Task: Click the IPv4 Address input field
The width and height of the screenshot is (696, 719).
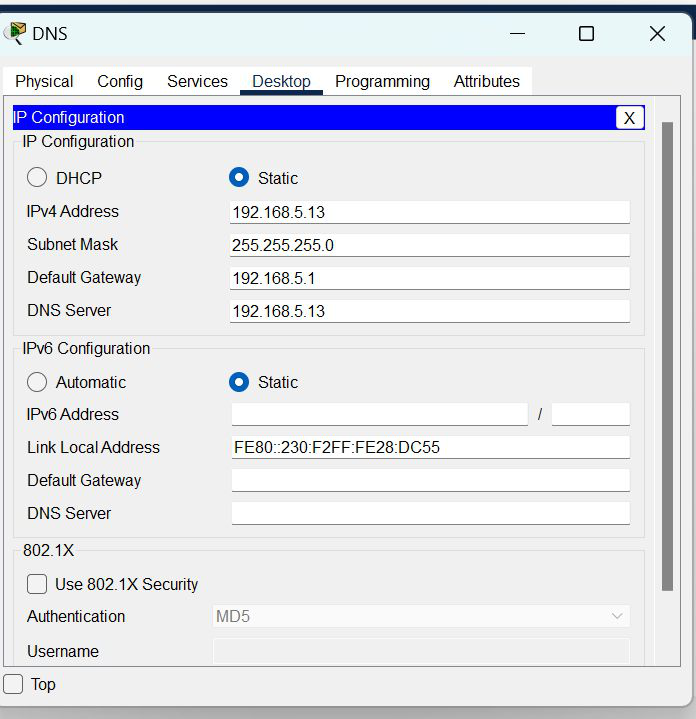Action: tap(429, 212)
